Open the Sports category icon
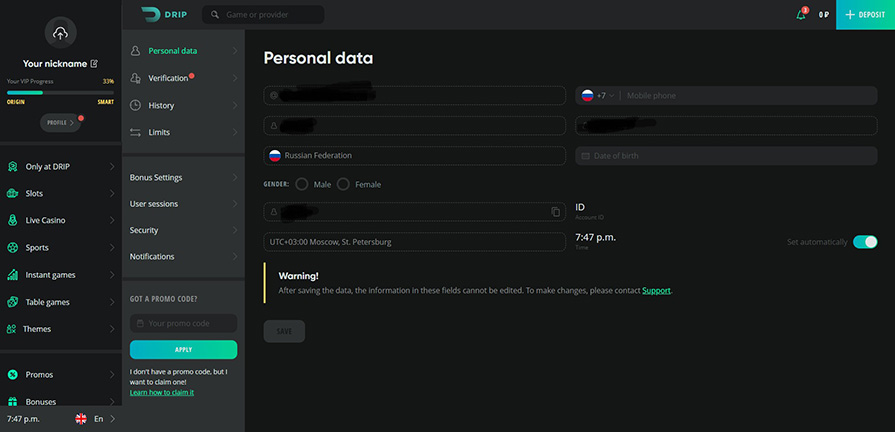This screenshot has width=895, height=432. [13, 247]
